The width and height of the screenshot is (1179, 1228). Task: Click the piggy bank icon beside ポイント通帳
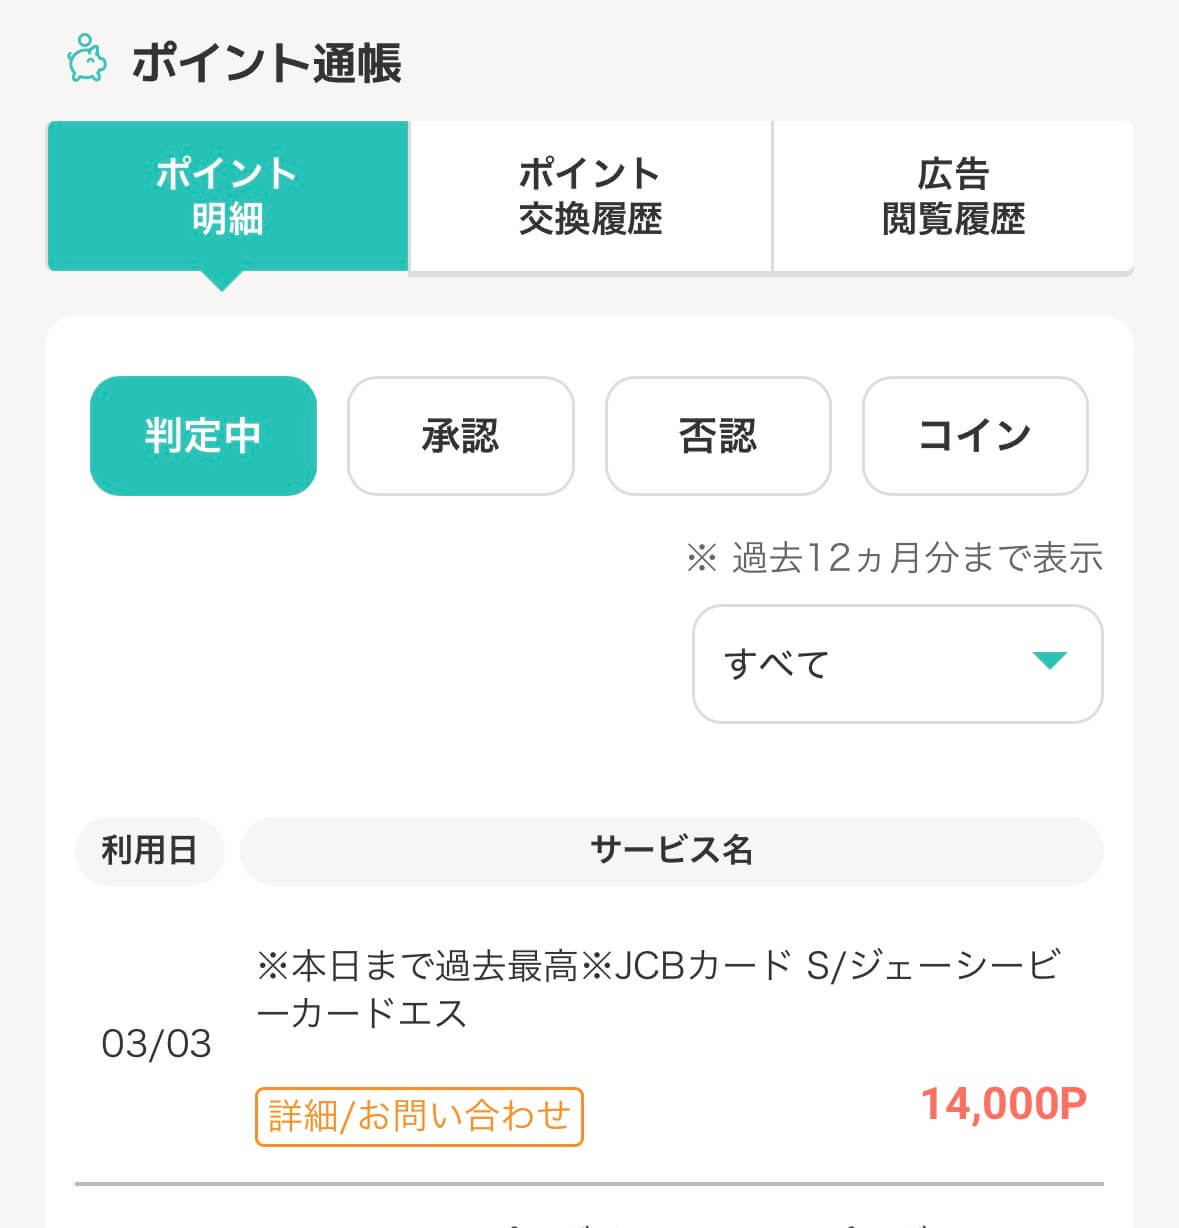[x=87, y=59]
